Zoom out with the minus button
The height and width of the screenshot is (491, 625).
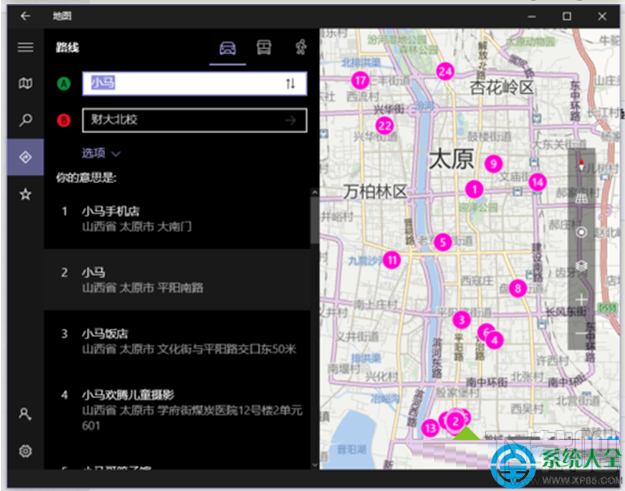[581, 333]
